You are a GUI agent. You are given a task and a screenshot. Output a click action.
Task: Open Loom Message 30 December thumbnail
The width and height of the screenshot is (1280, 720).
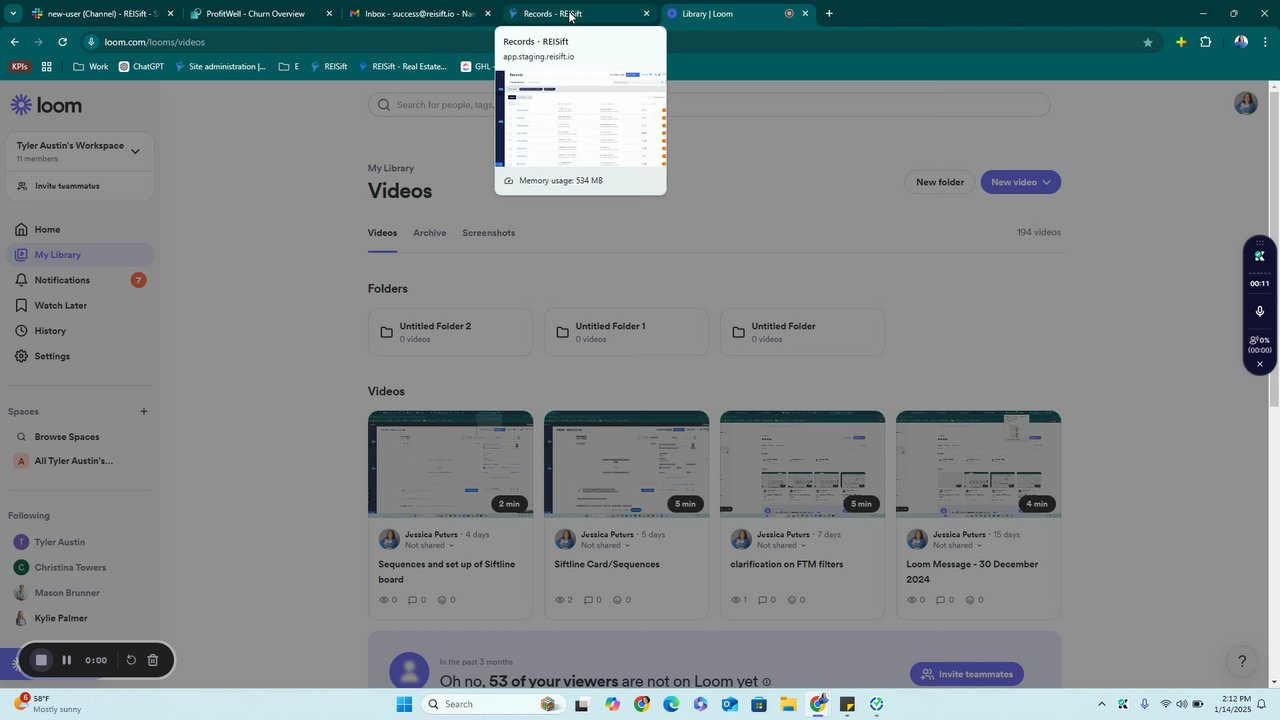point(978,464)
